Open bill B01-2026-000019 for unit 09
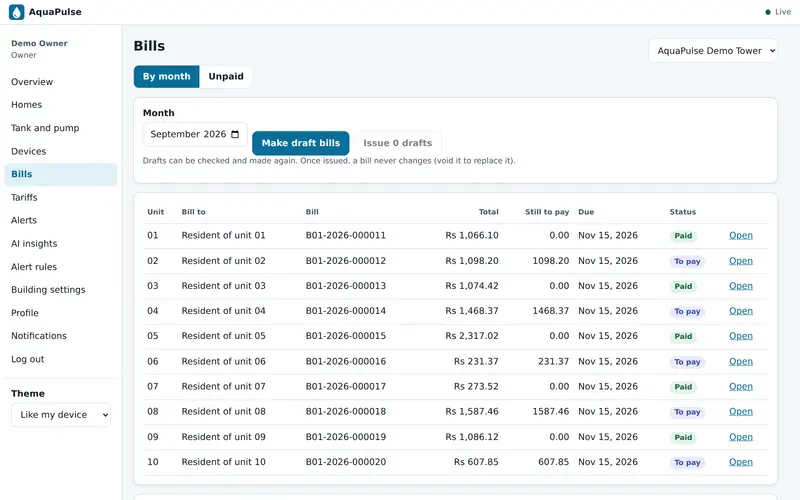The height and width of the screenshot is (500, 800). click(740, 437)
